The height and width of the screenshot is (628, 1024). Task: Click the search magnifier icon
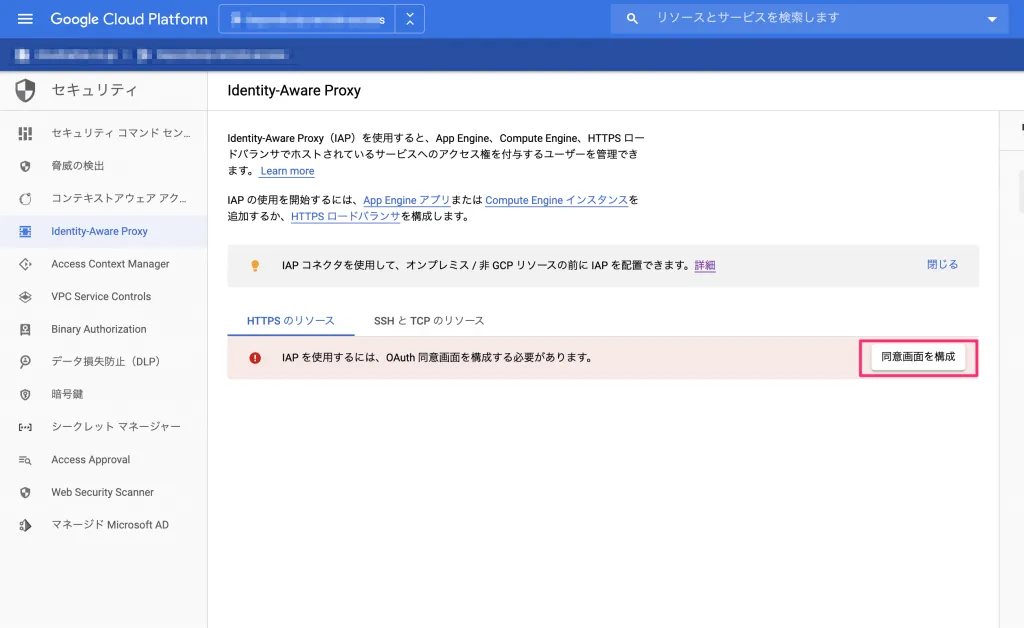(632, 19)
